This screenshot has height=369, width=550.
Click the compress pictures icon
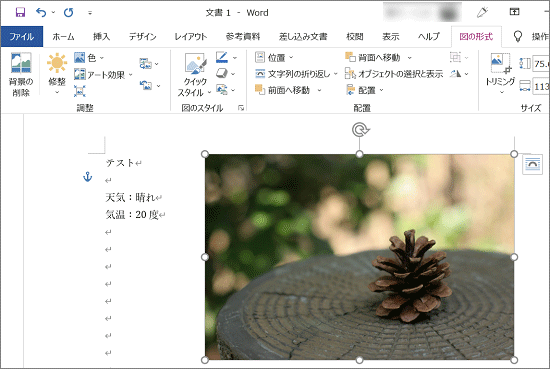[146, 63]
